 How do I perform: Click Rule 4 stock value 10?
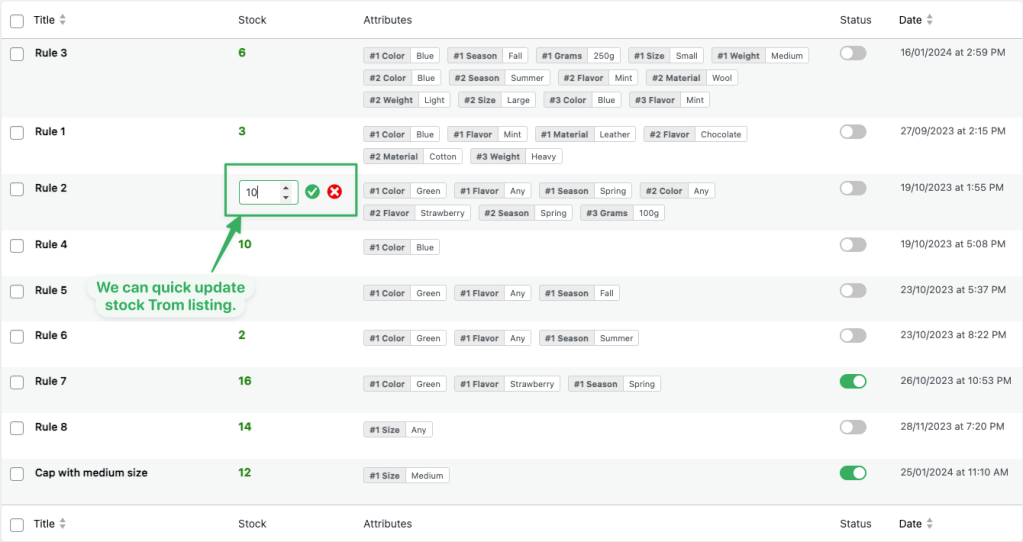coord(245,244)
